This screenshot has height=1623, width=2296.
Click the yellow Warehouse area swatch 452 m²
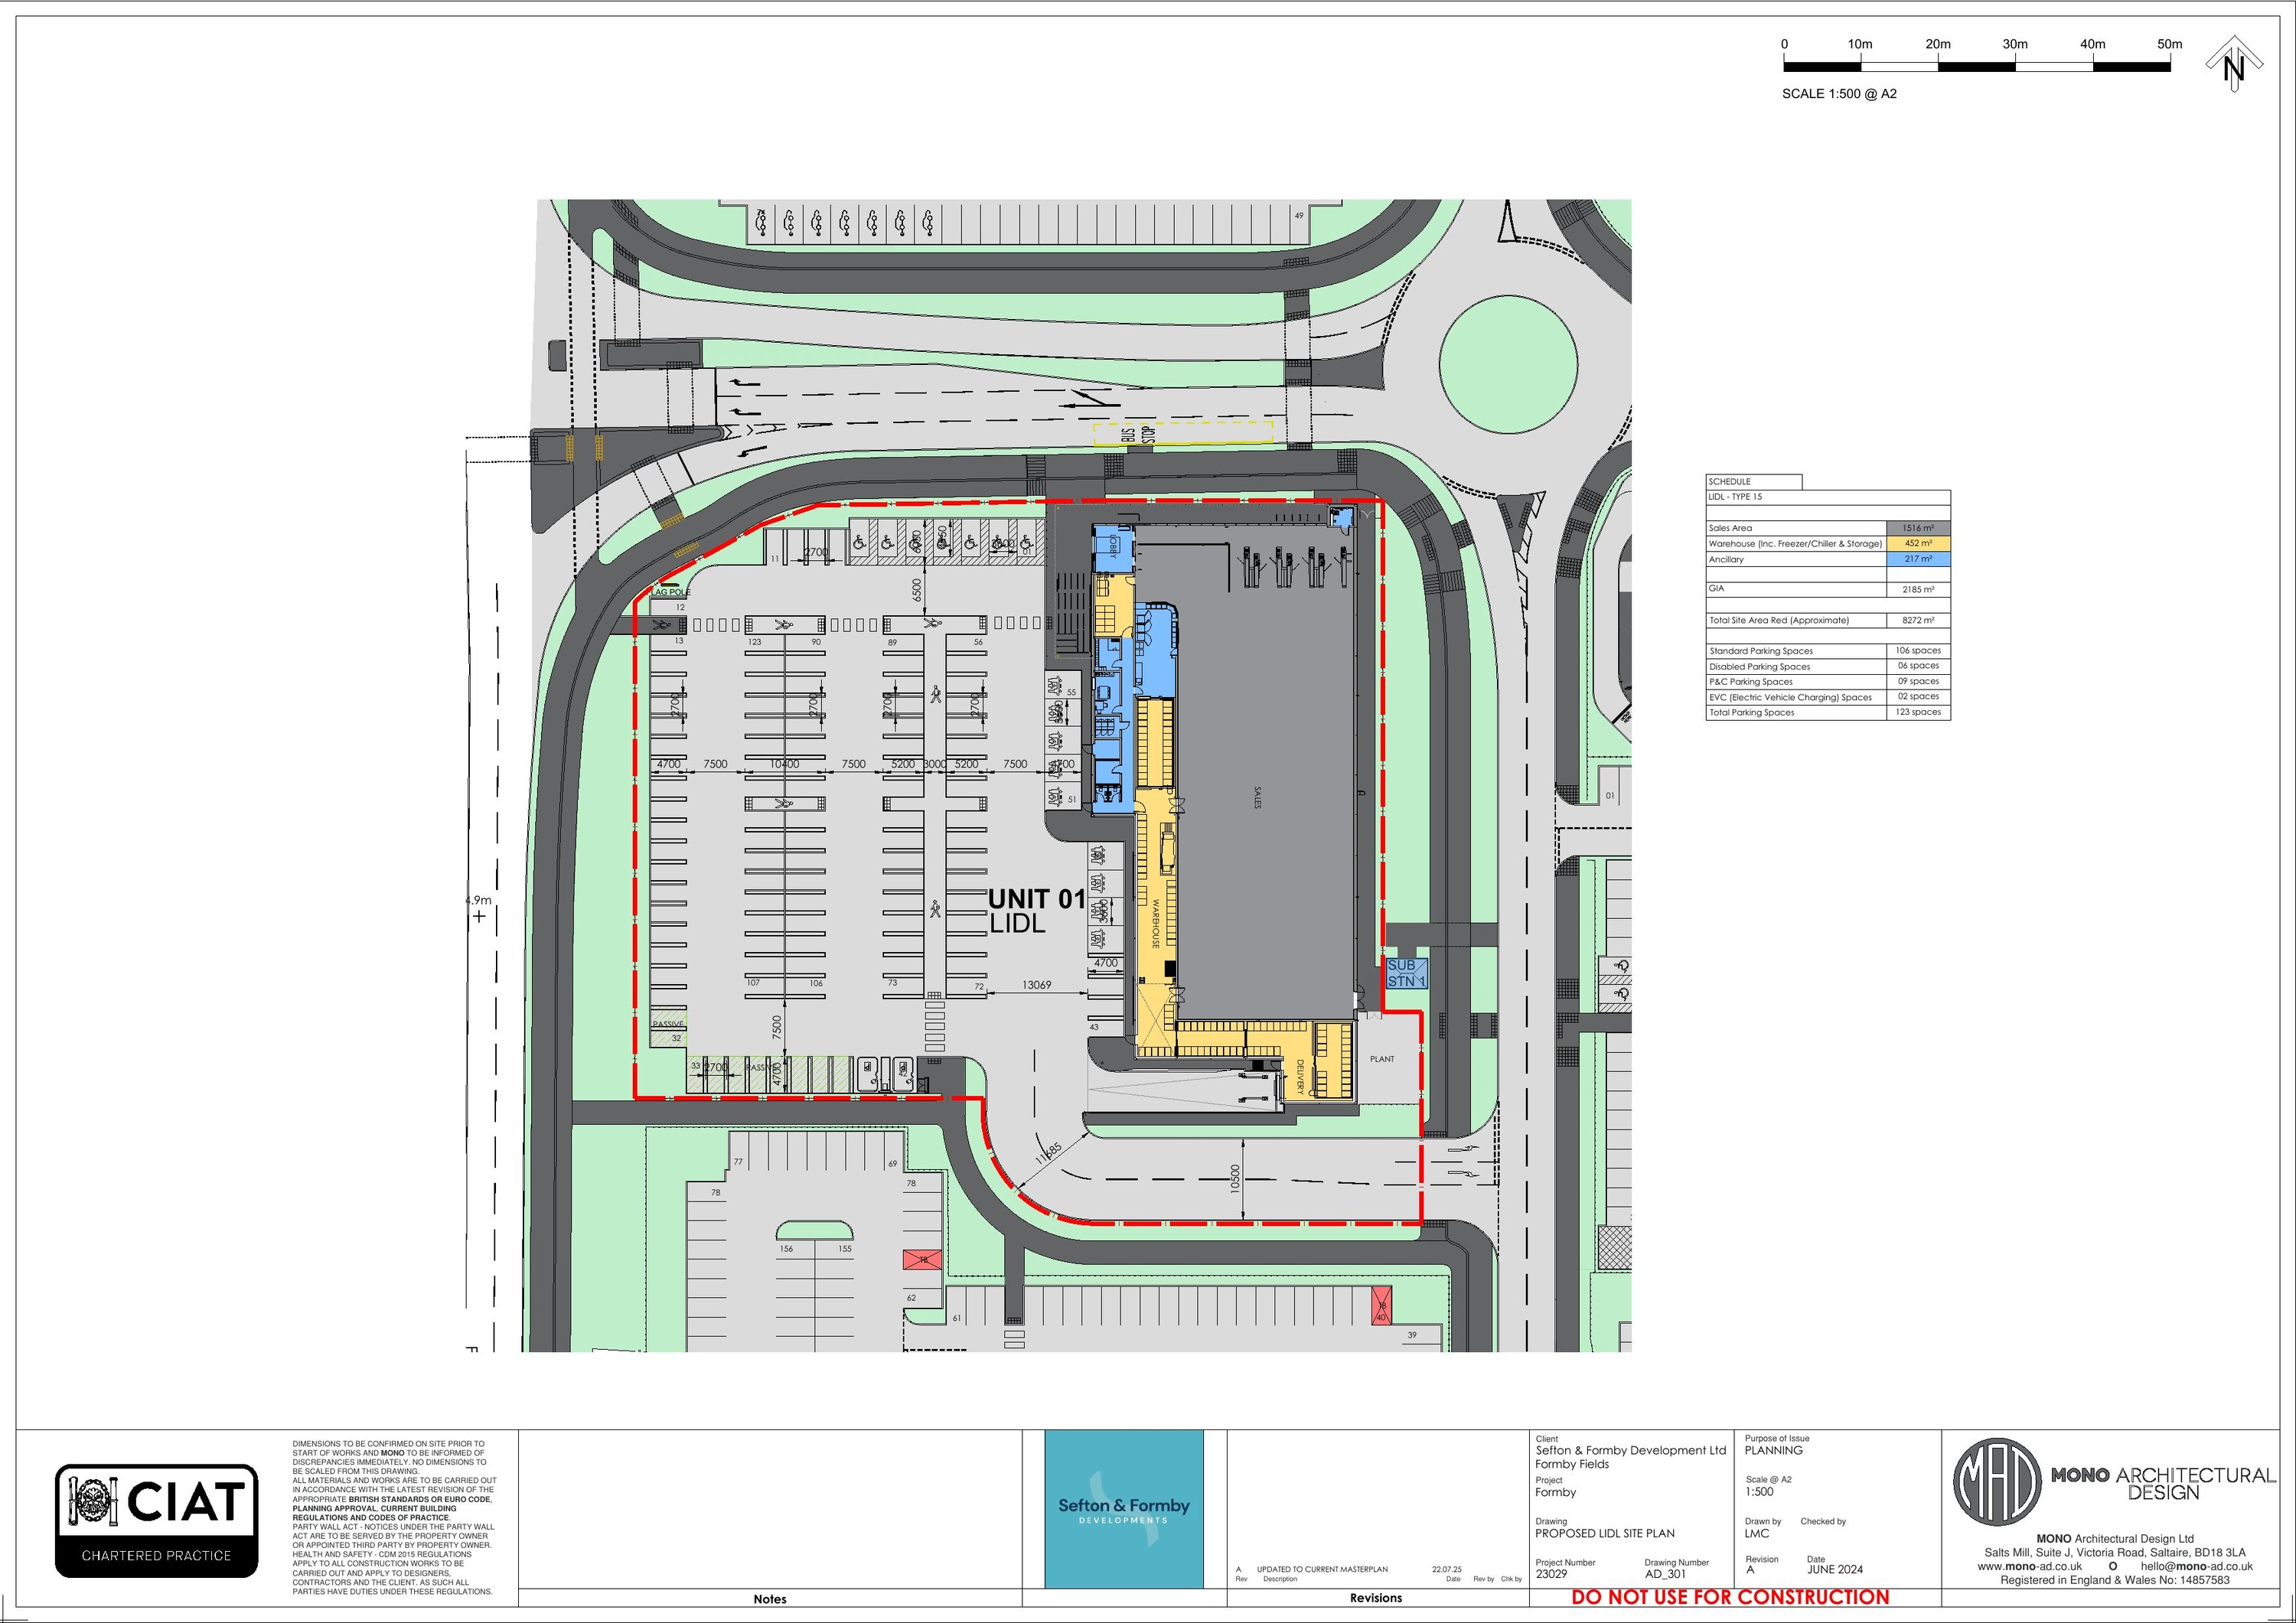pyautogui.click(x=1917, y=544)
